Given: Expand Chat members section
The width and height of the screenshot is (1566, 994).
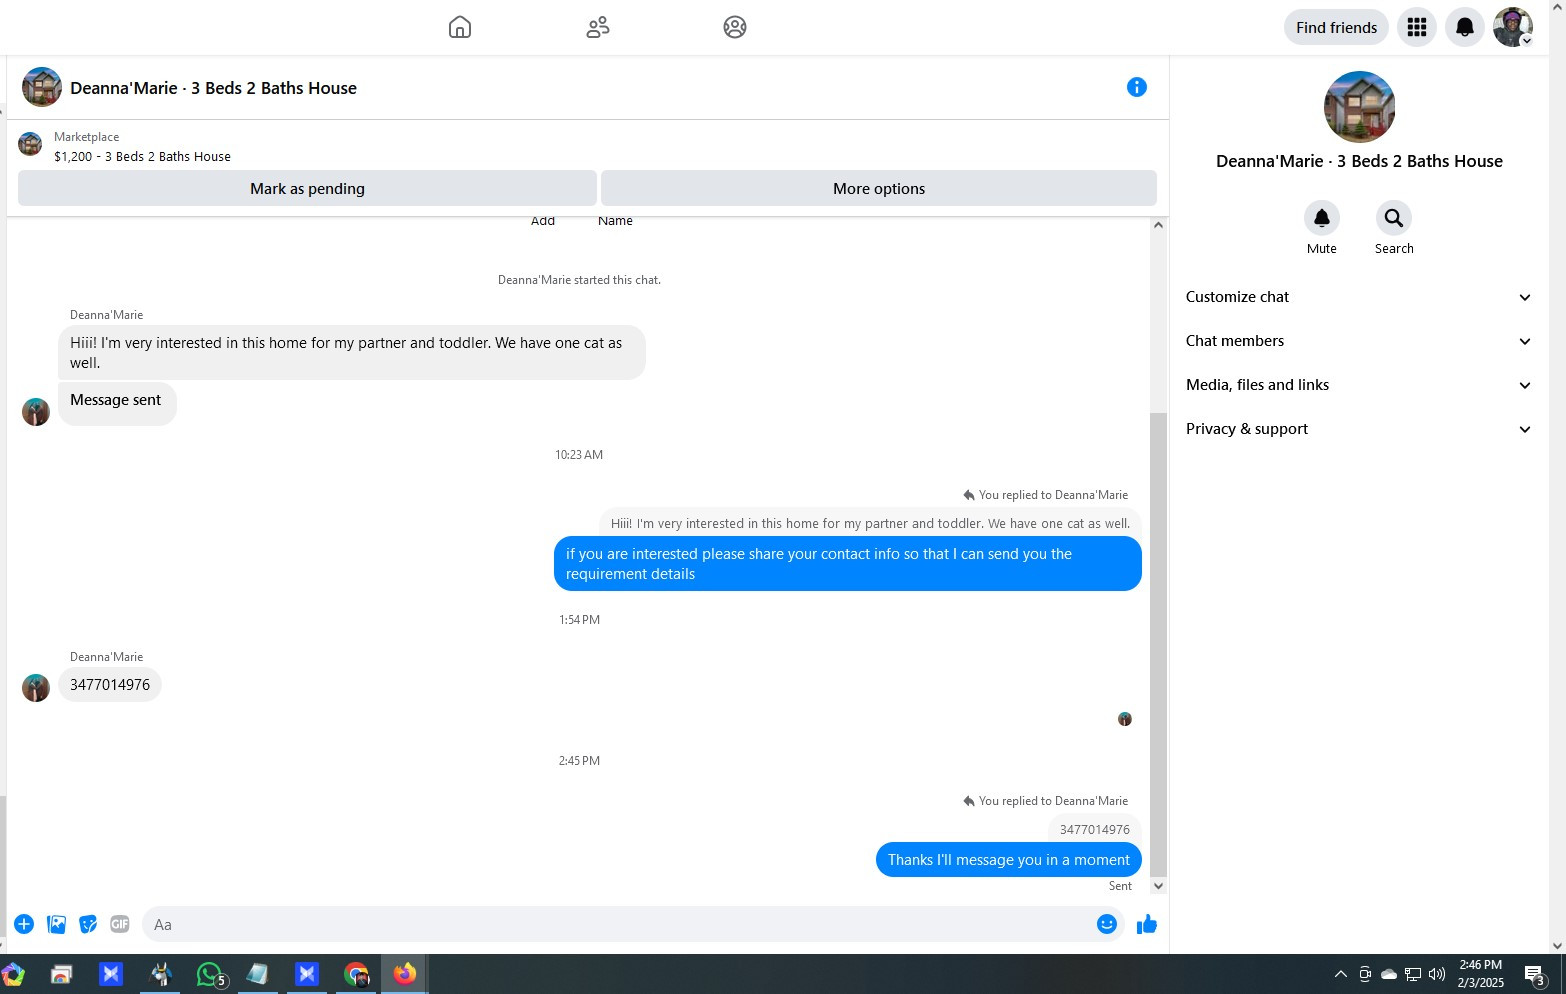Looking at the screenshot, I should coord(1359,341).
